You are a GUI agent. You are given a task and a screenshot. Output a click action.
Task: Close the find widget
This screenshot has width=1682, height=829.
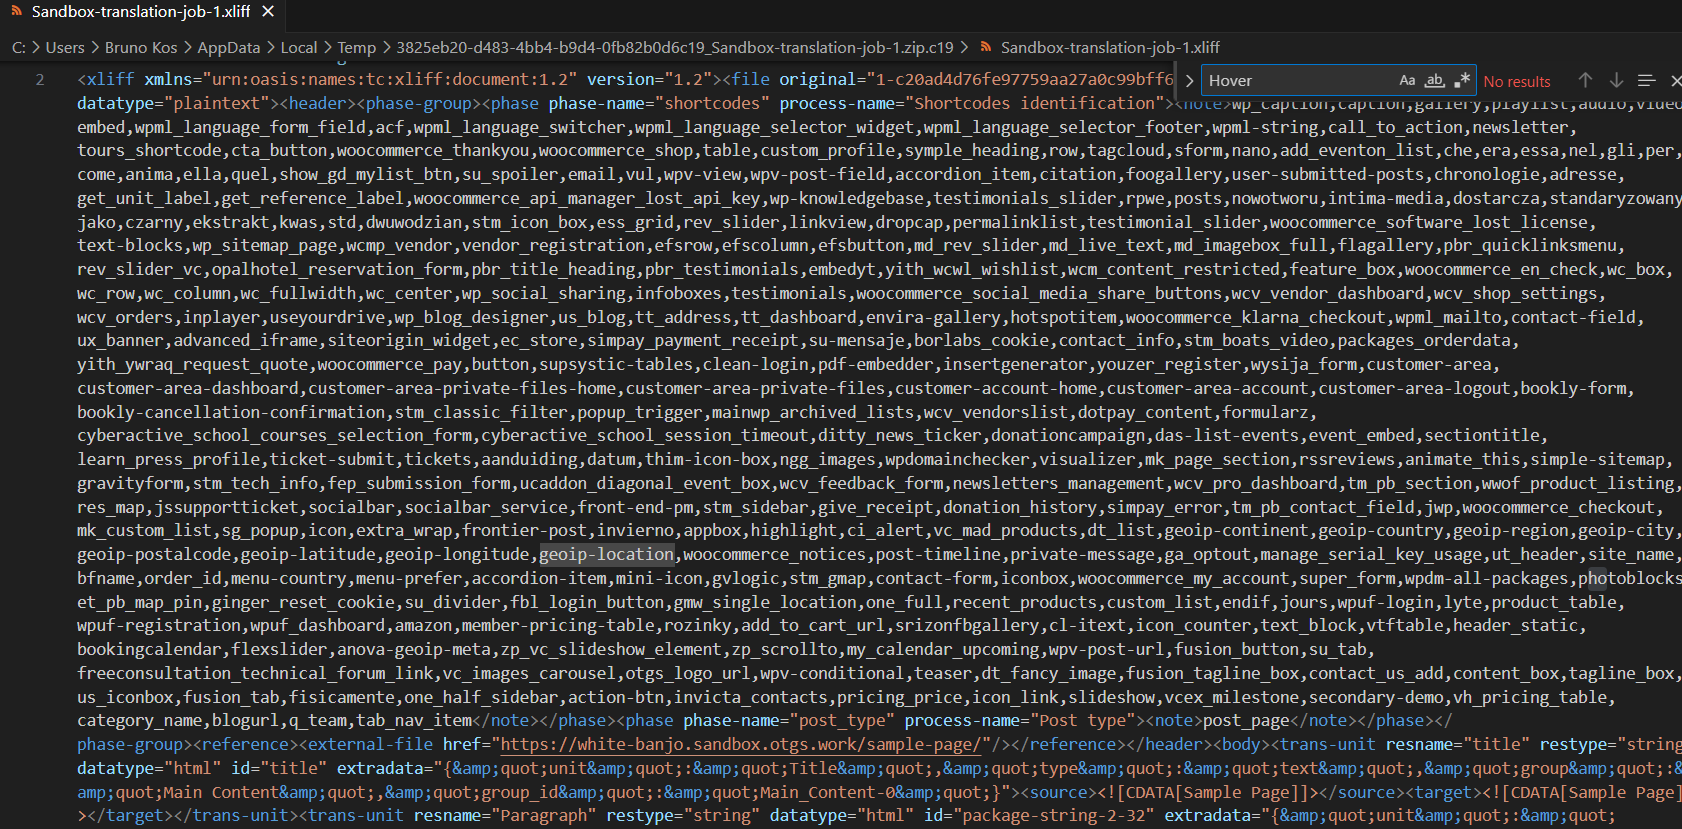(1675, 80)
